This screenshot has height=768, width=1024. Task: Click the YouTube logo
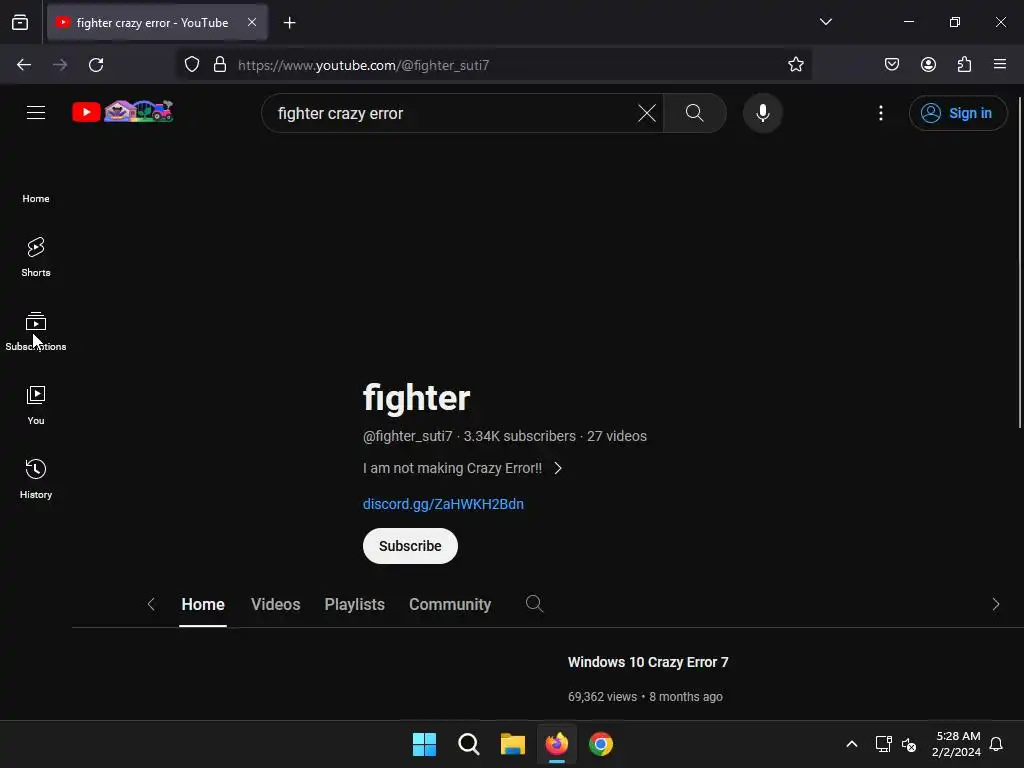123,112
